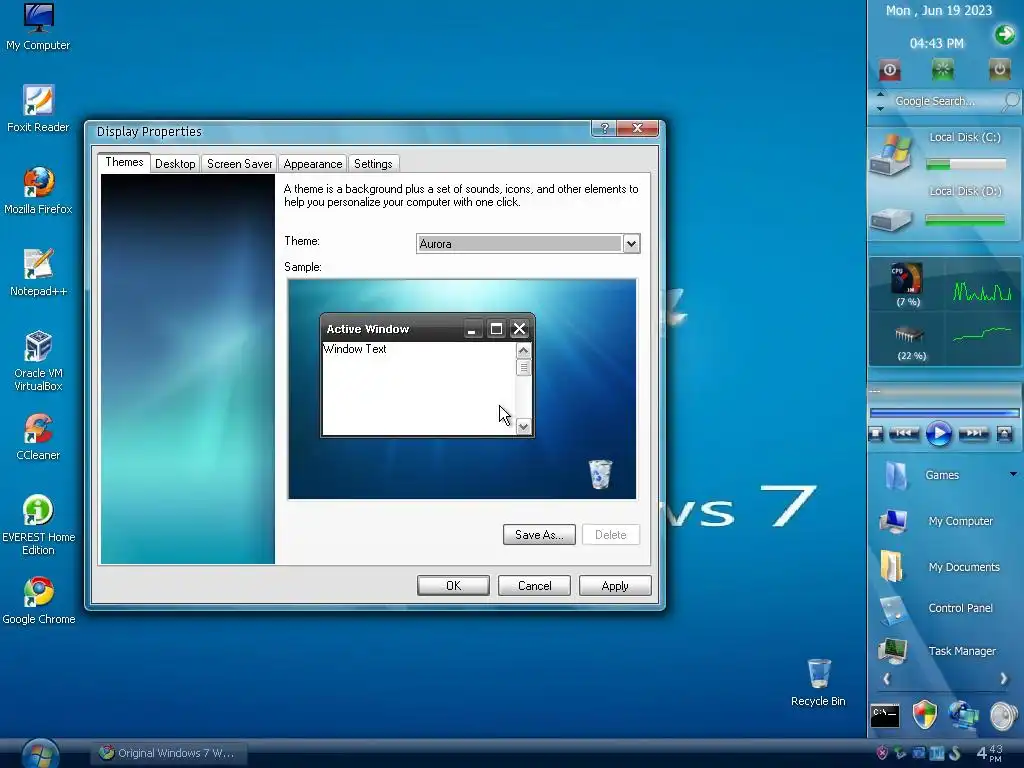Click Local Disk (C:) usage bar

966,165
